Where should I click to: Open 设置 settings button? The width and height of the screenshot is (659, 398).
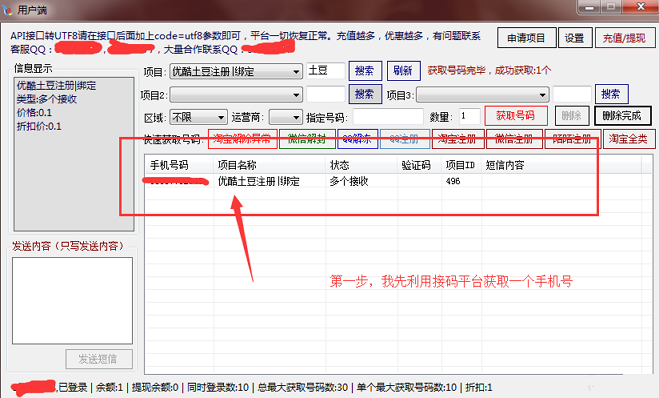tap(575, 38)
